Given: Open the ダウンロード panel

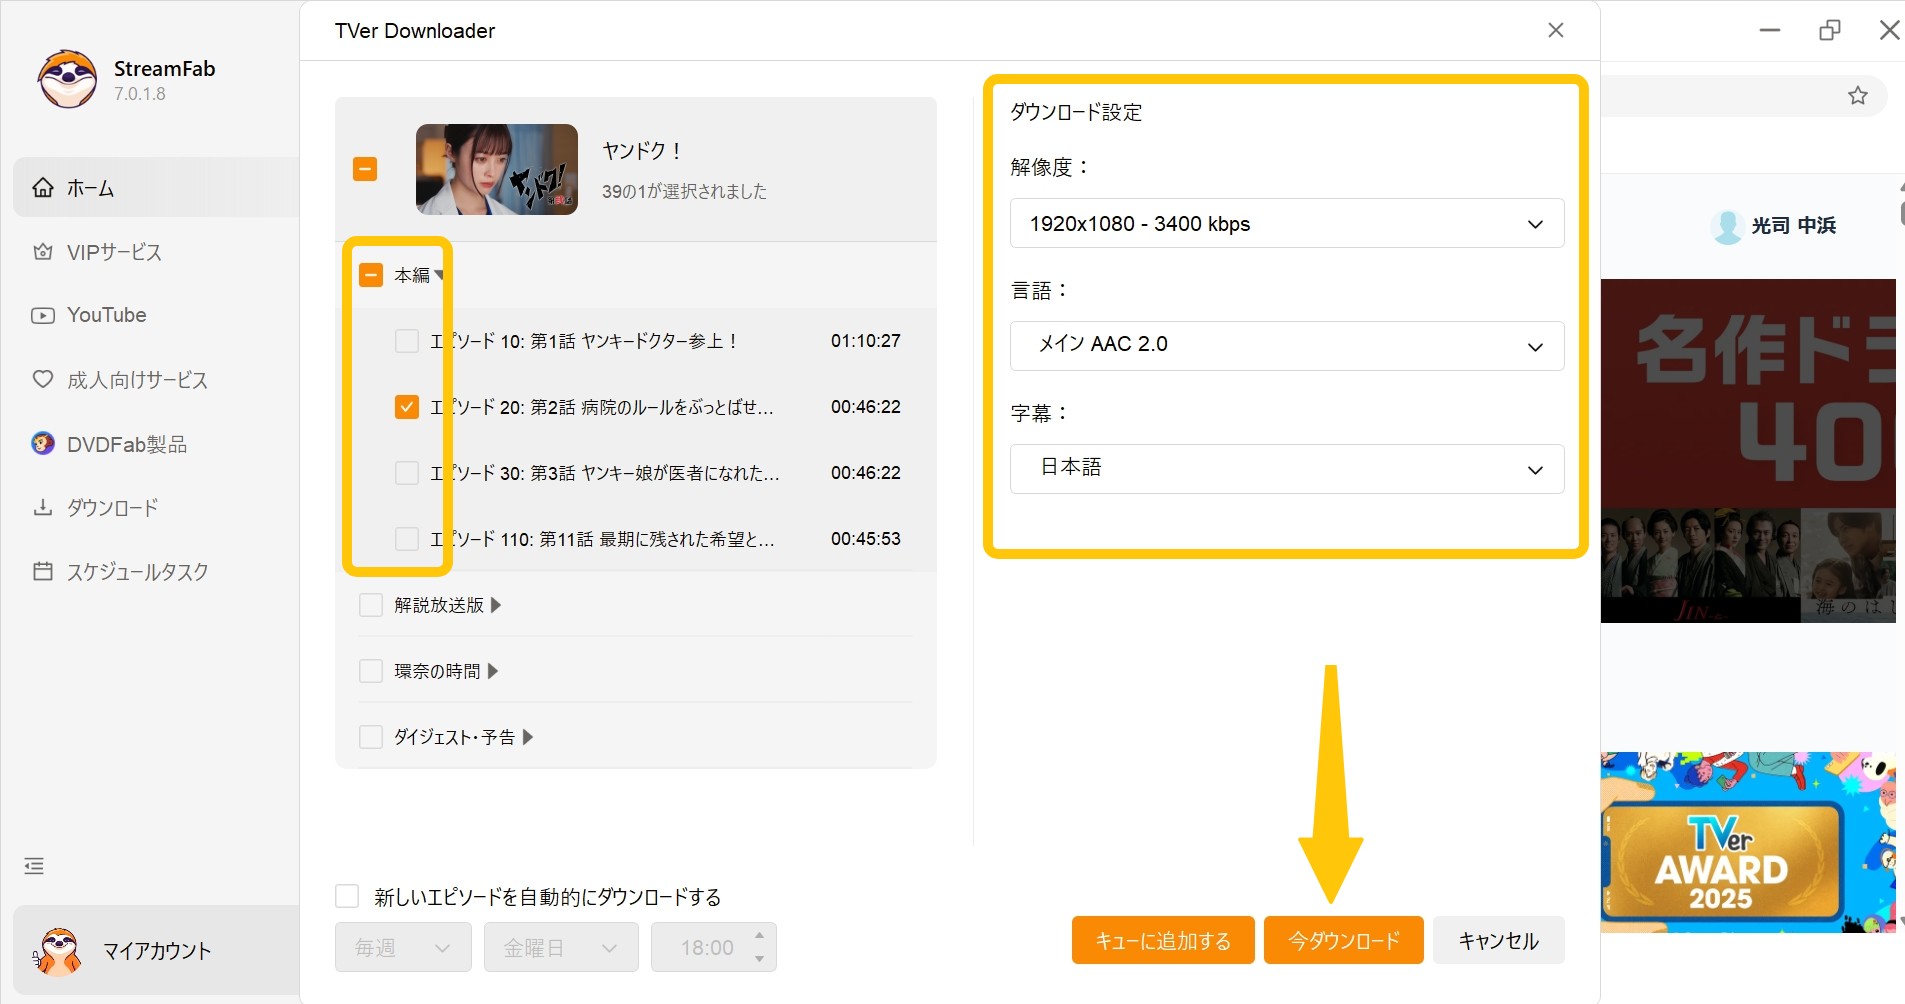Looking at the screenshot, I should (113, 508).
